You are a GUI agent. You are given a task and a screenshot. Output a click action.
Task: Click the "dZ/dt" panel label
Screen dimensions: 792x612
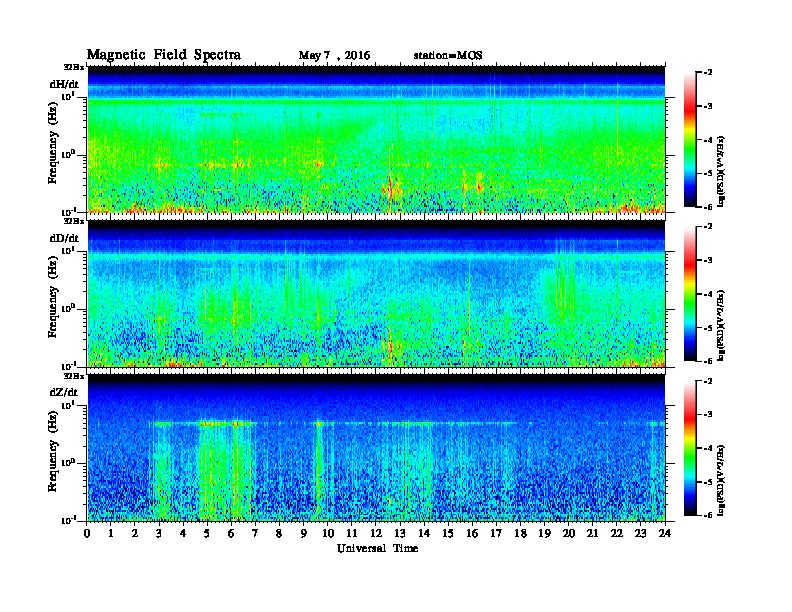tap(64, 392)
